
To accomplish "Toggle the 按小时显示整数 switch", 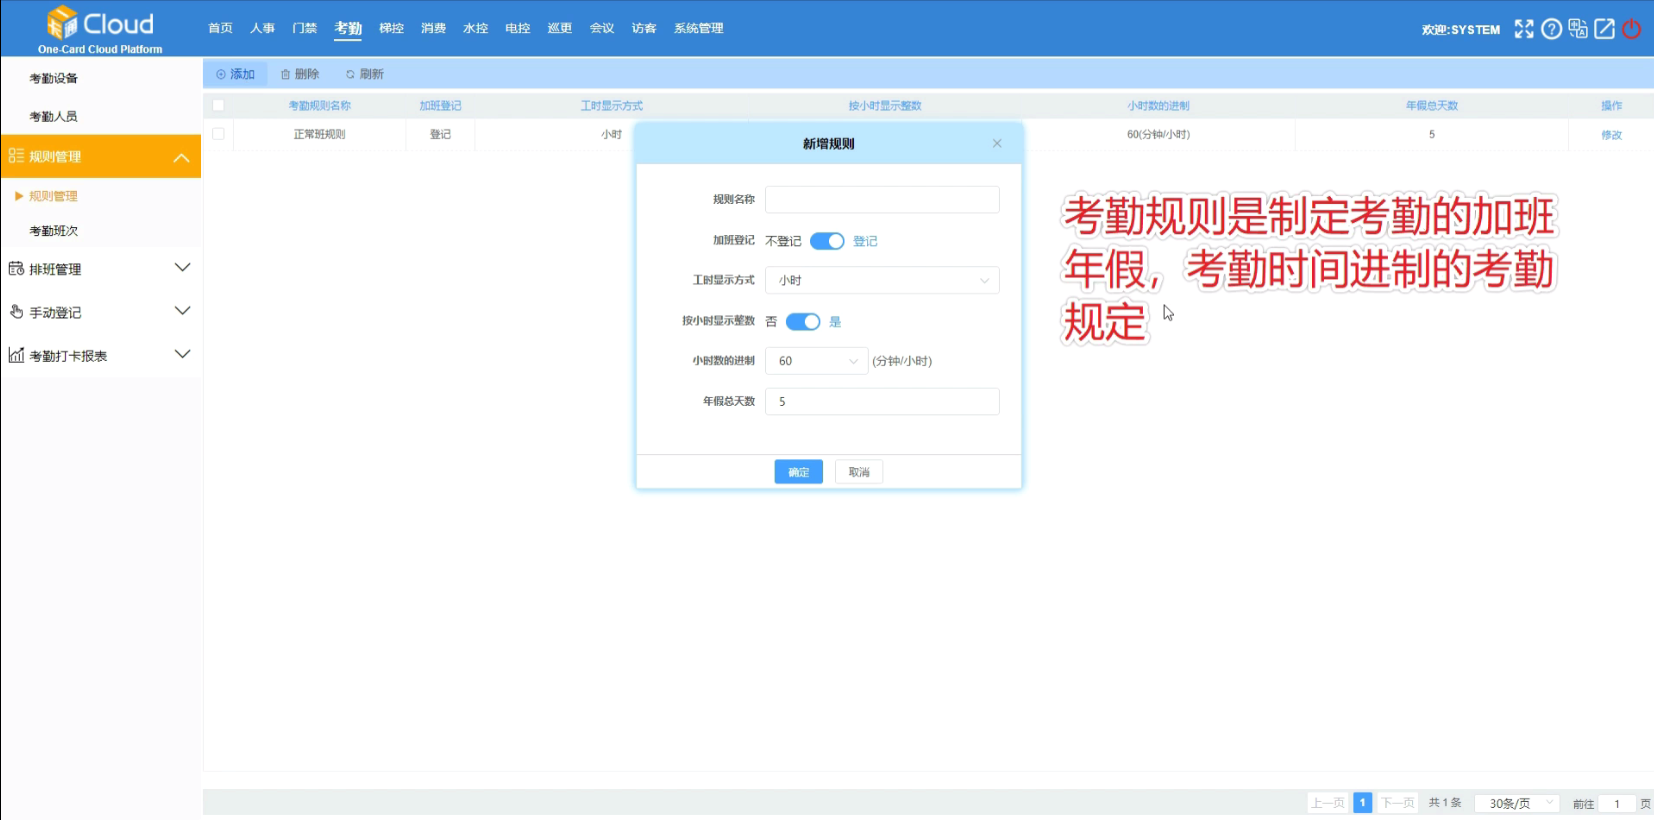I will coord(803,321).
